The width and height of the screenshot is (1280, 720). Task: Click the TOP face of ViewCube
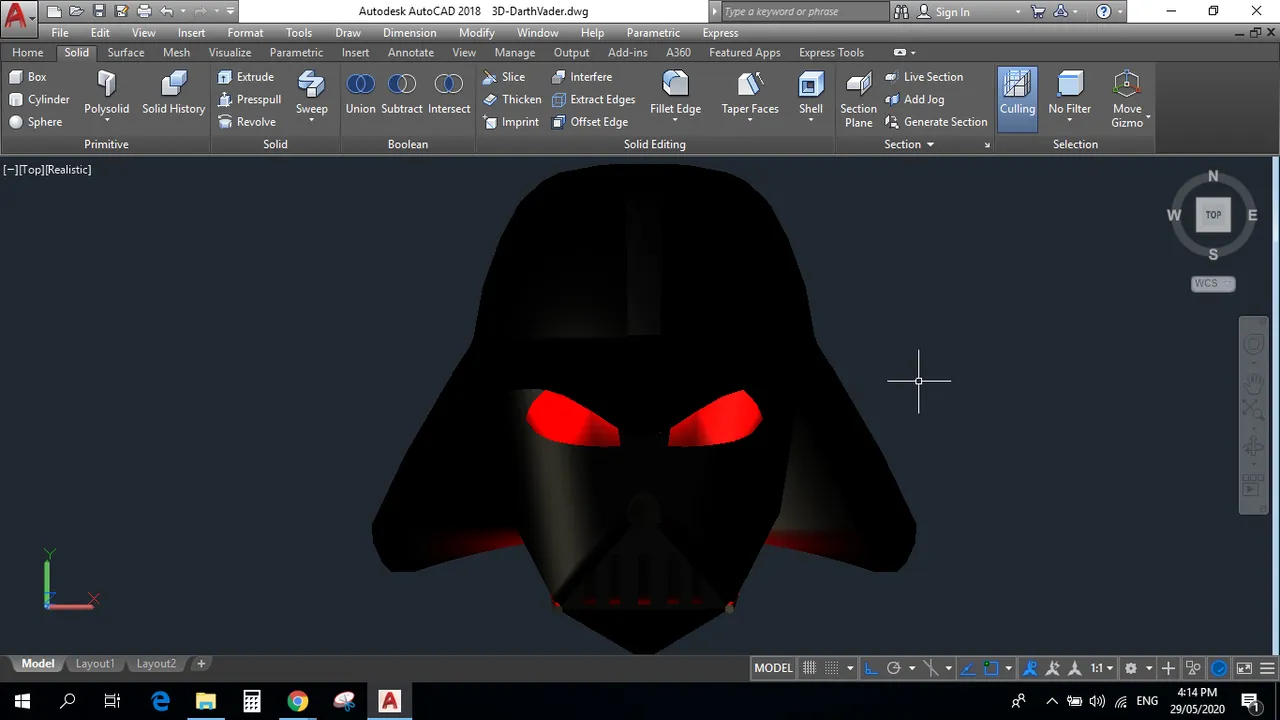point(1213,215)
